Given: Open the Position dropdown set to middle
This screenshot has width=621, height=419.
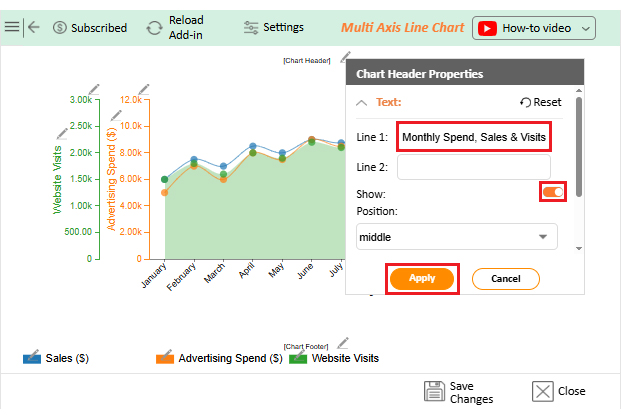Looking at the screenshot, I should 457,237.
